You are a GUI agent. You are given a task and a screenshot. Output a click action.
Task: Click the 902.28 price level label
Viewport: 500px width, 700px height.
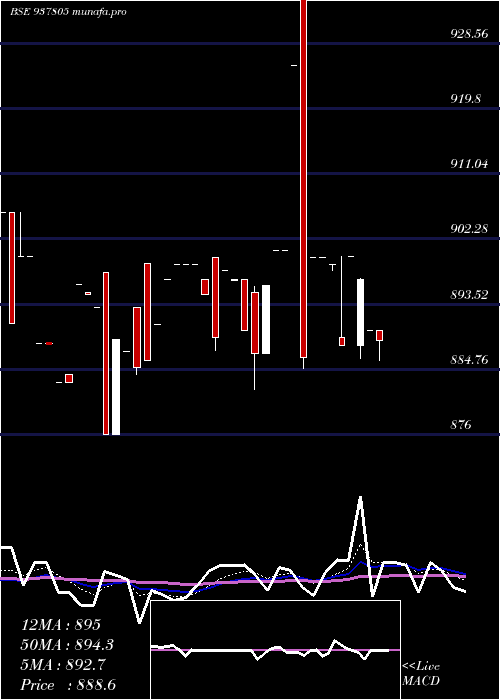pyautogui.click(x=469, y=229)
